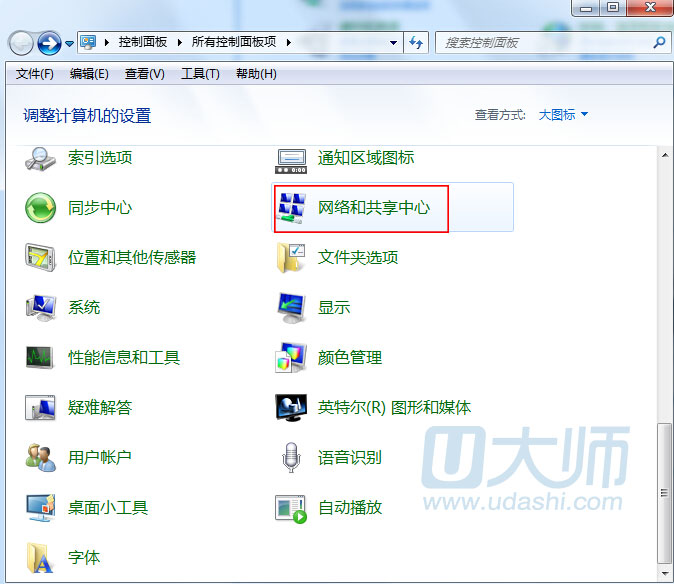Screen dimensions: 674x584
Task: Click in the 搜索控制面板 search box
Action: click(x=545, y=43)
